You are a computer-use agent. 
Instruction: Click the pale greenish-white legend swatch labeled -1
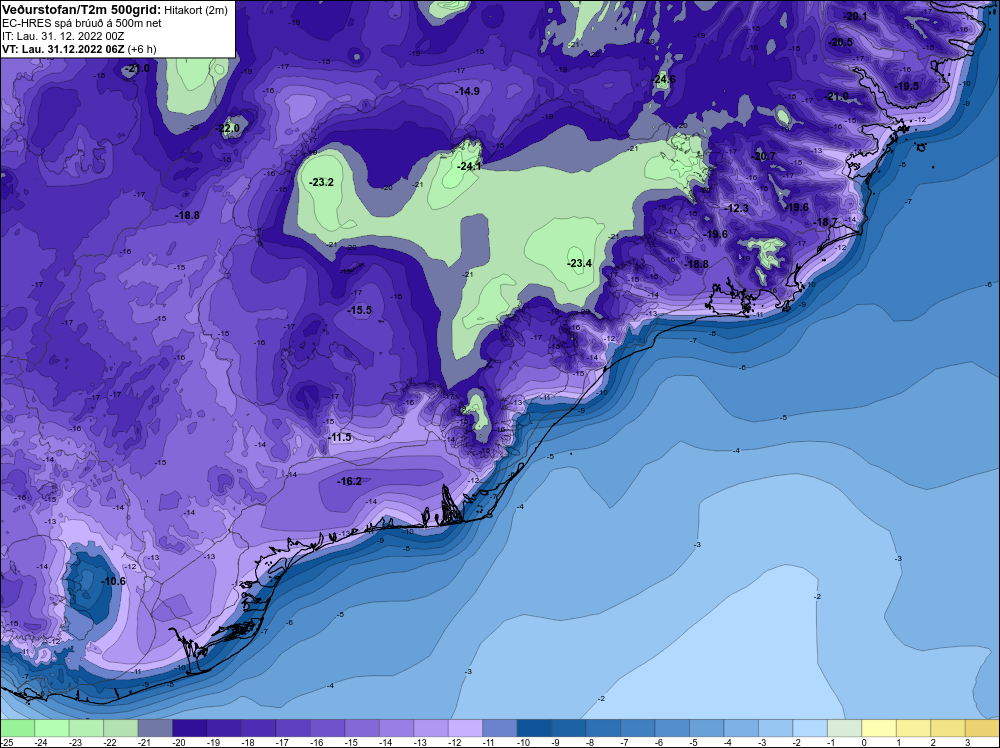(x=844, y=728)
